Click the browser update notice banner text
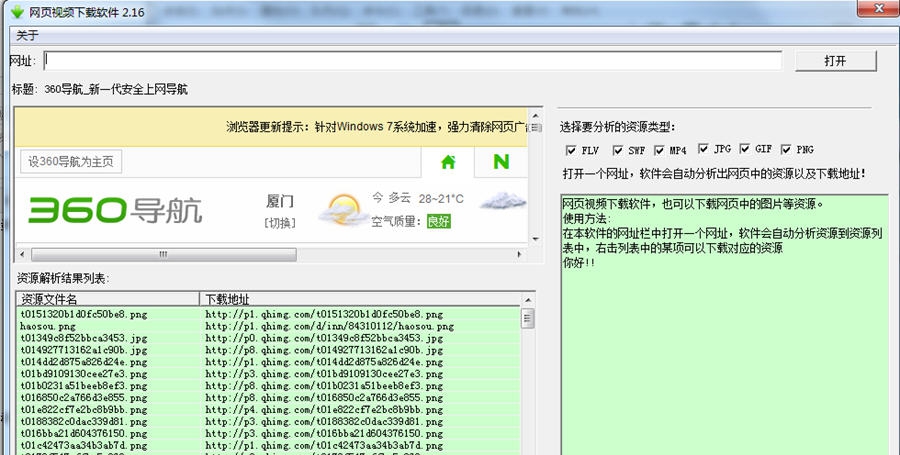 point(378,127)
